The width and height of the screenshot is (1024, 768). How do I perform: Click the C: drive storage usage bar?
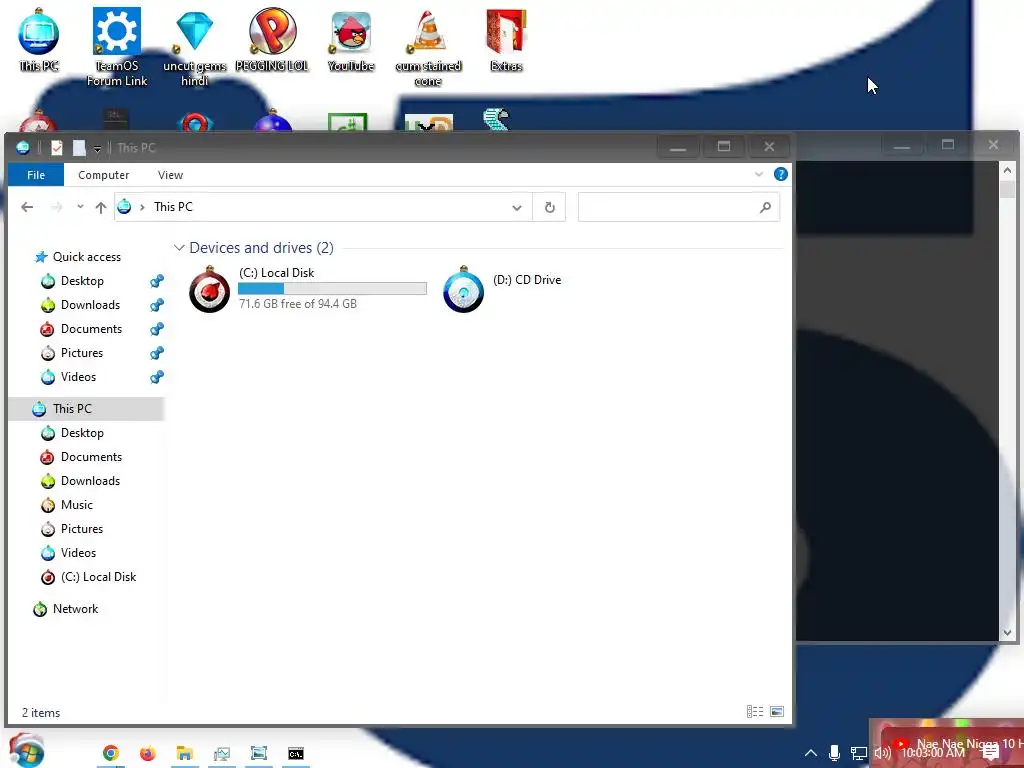pos(332,288)
